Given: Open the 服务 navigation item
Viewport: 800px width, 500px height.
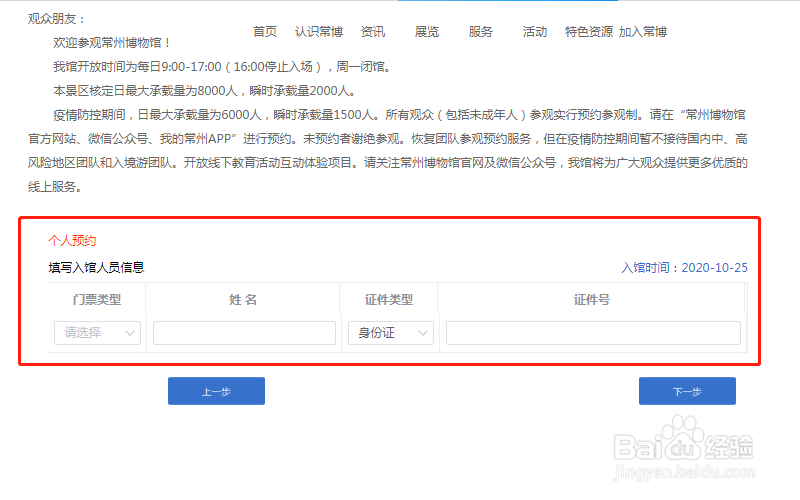Looking at the screenshot, I should [x=481, y=32].
